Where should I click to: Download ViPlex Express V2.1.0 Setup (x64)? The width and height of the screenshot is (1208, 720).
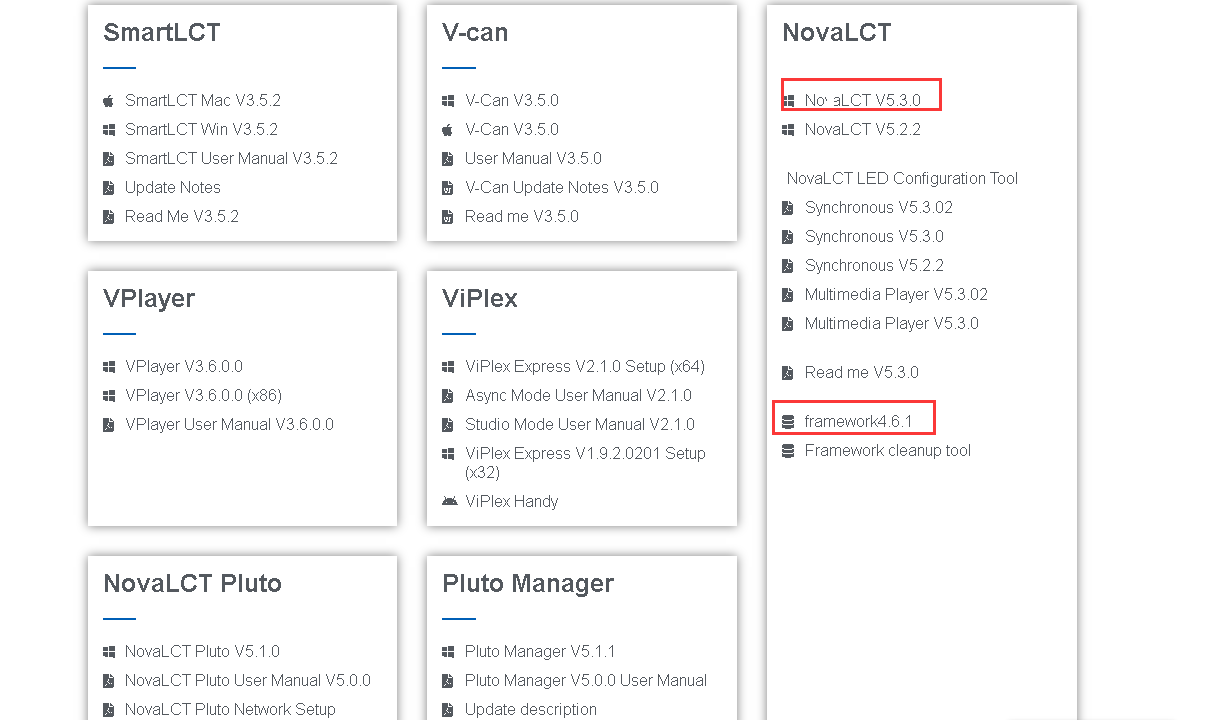click(x=585, y=367)
